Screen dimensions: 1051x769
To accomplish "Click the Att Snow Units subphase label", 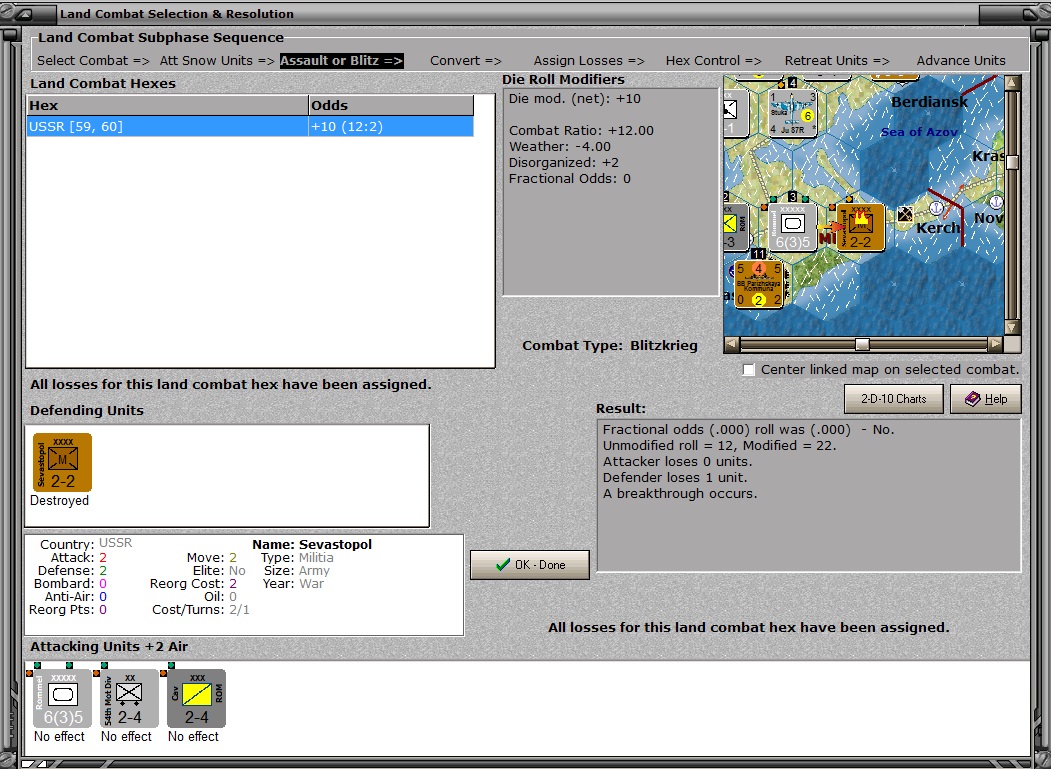I will tap(217, 60).
